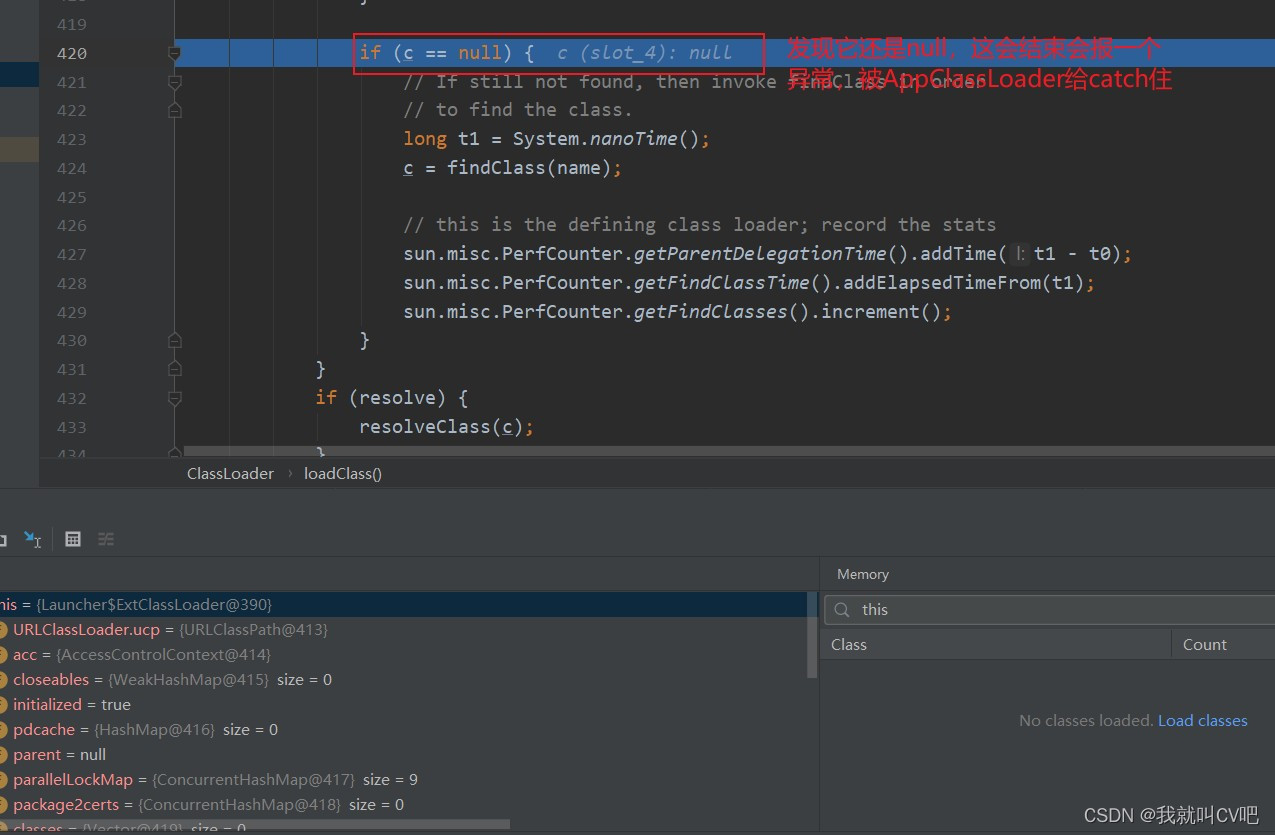Click the magnifier icon in Memory search
Viewport: 1275px width, 835px height.
click(843, 610)
